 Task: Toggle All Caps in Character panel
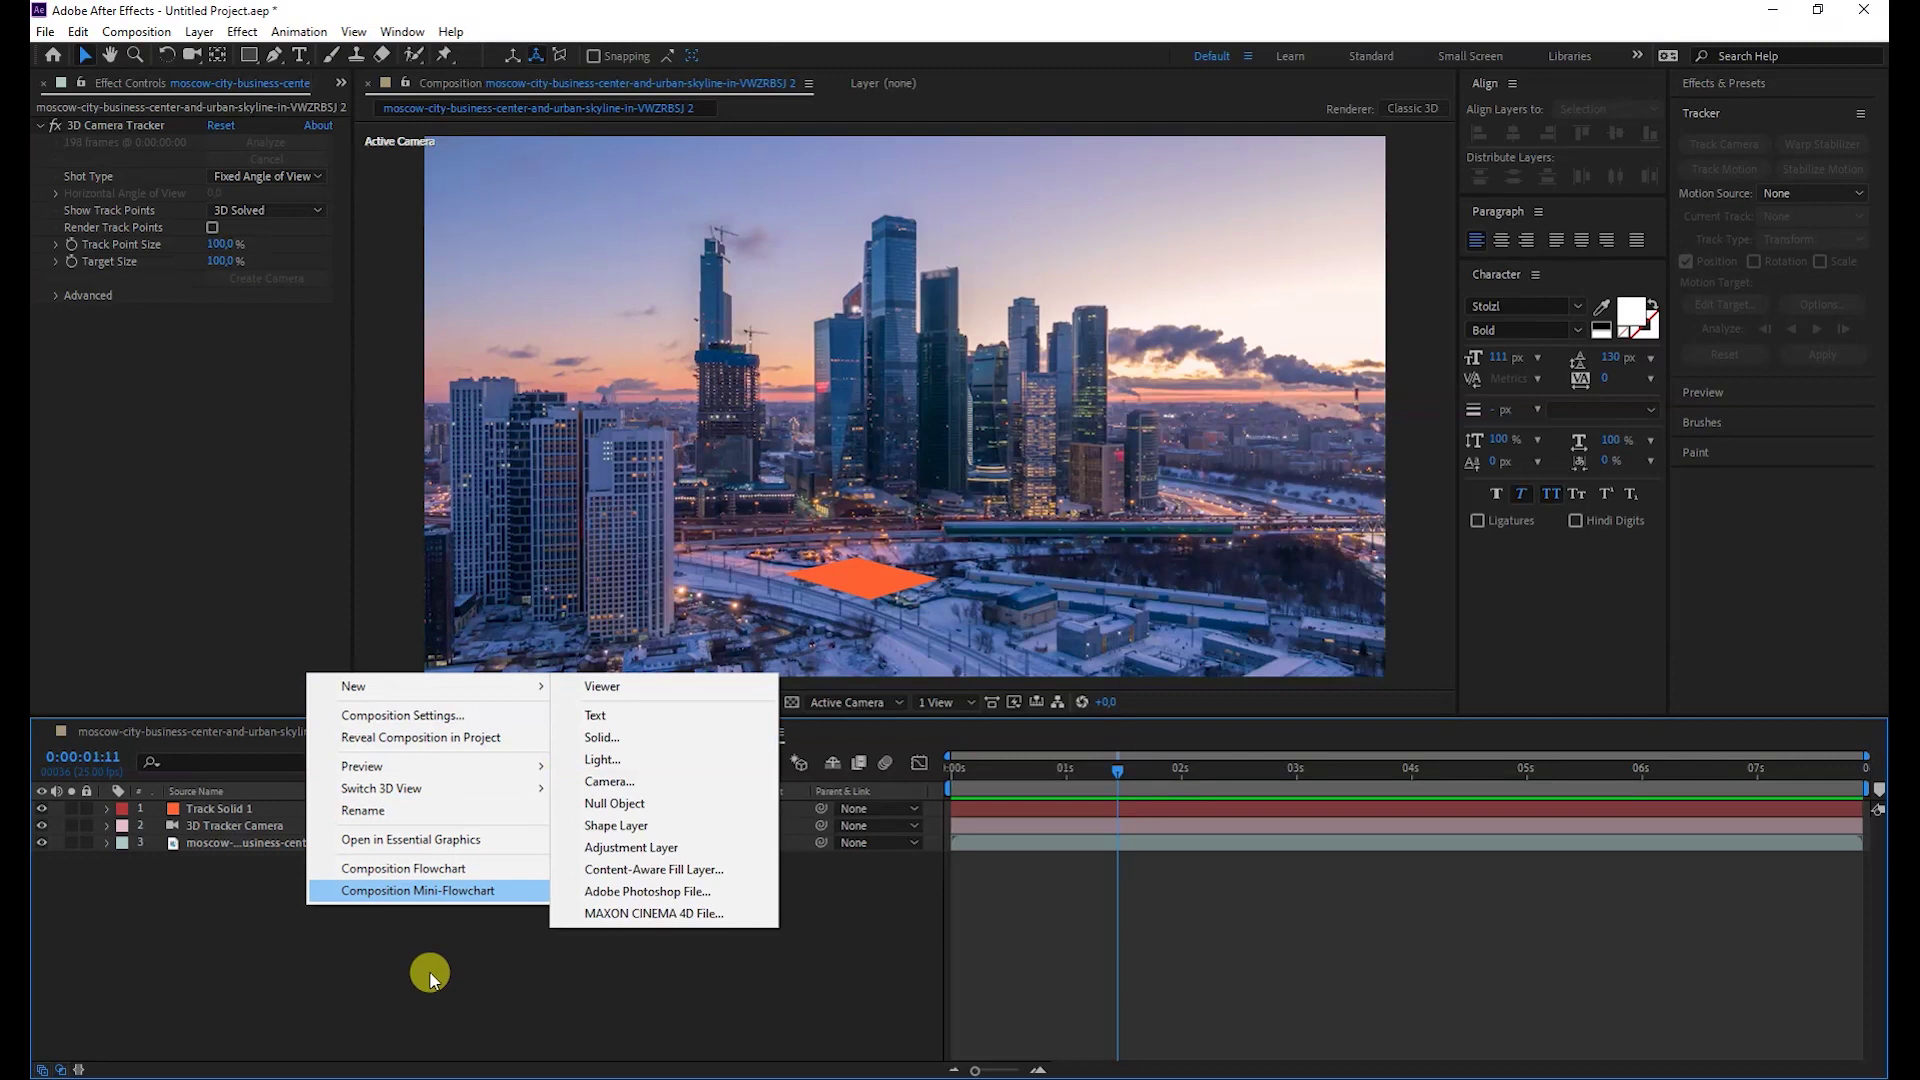(x=1550, y=494)
